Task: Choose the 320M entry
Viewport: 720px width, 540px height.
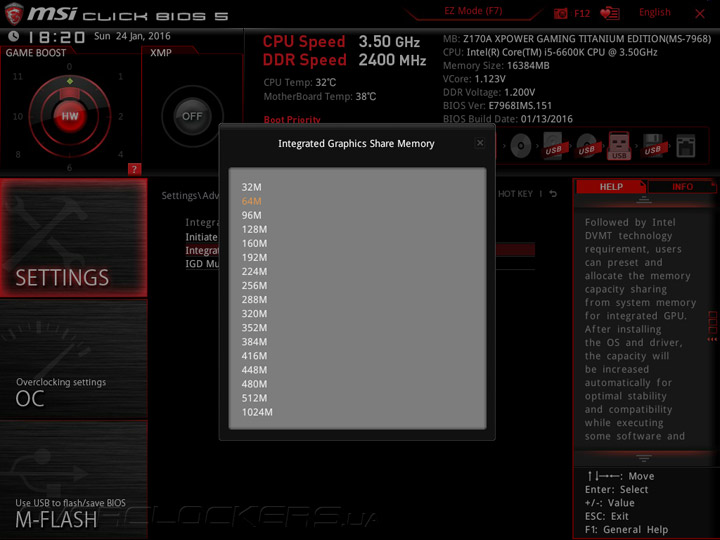Action: coord(254,314)
